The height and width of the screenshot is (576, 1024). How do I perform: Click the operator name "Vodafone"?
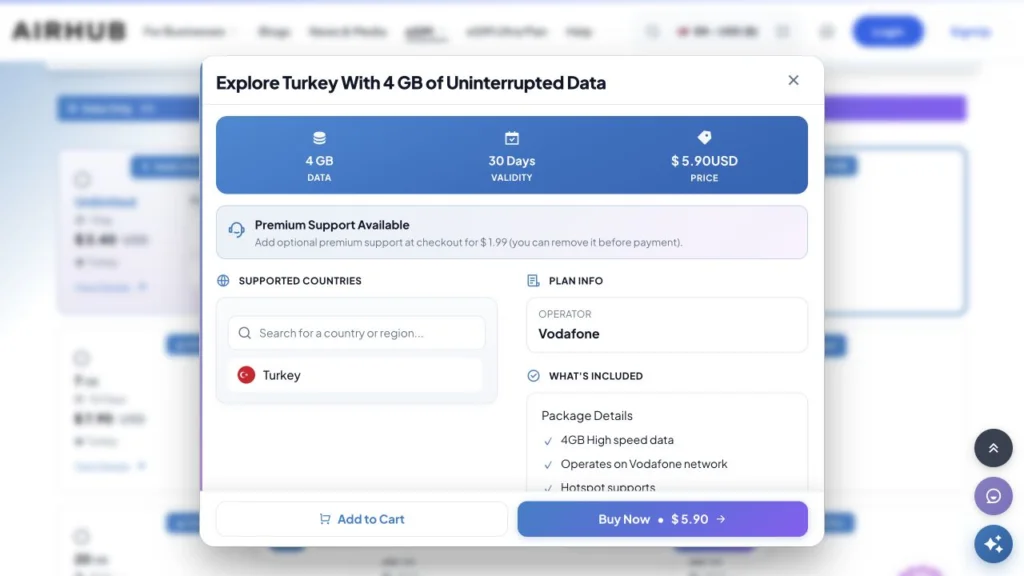tap(569, 334)
